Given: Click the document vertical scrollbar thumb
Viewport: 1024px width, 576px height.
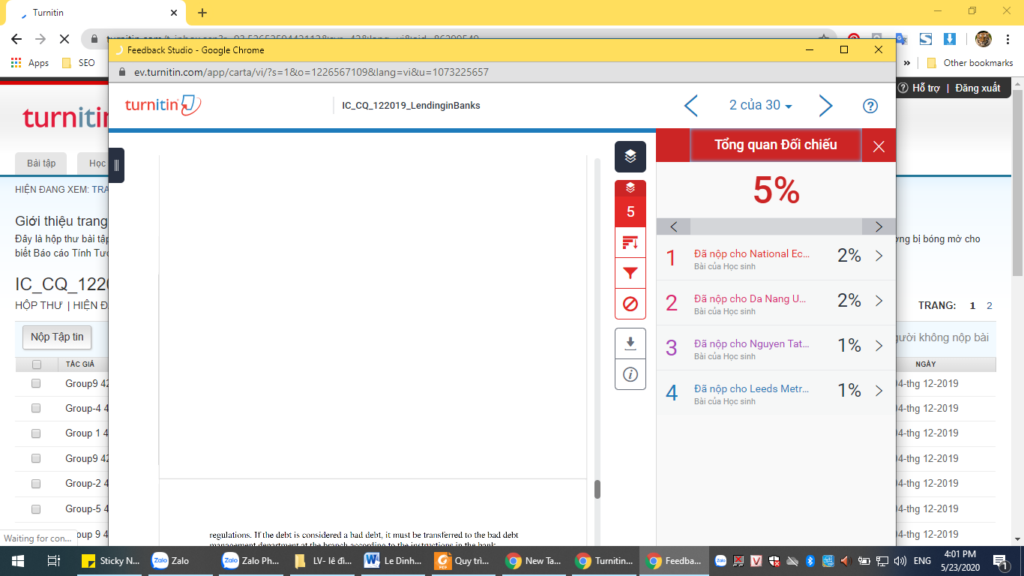Looking at the screenshot, I should [x=597, y=489].
